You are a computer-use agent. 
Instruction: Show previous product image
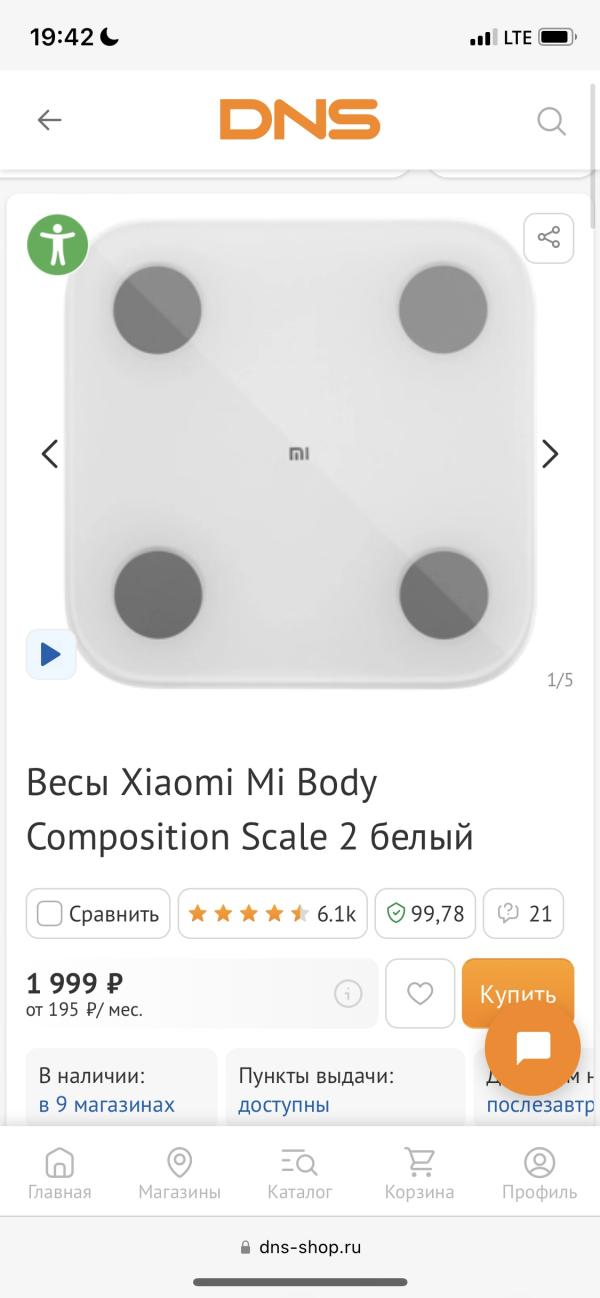coord(49,454)
